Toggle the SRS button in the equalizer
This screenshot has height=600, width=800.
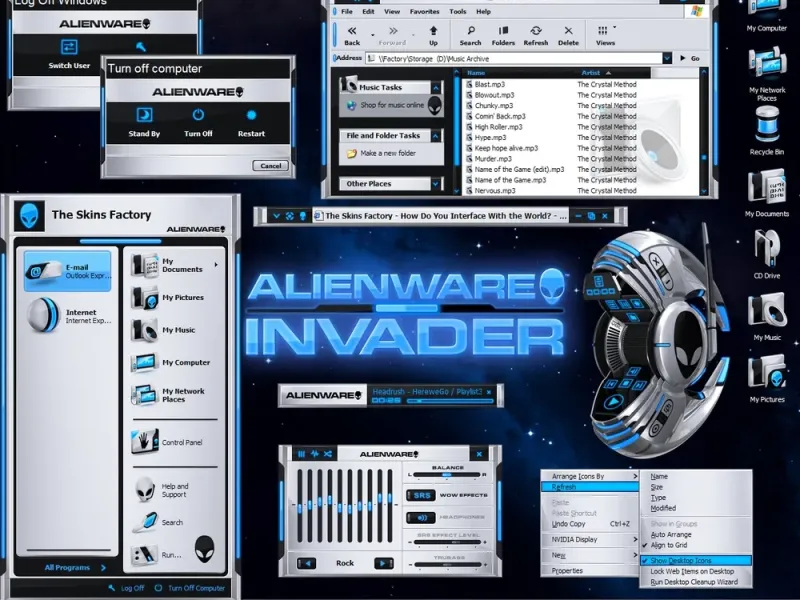click(421, 495)
